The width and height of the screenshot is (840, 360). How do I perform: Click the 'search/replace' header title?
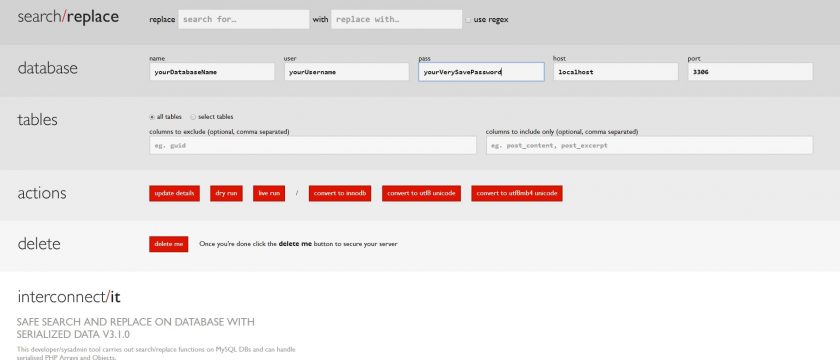coord(68,17)
